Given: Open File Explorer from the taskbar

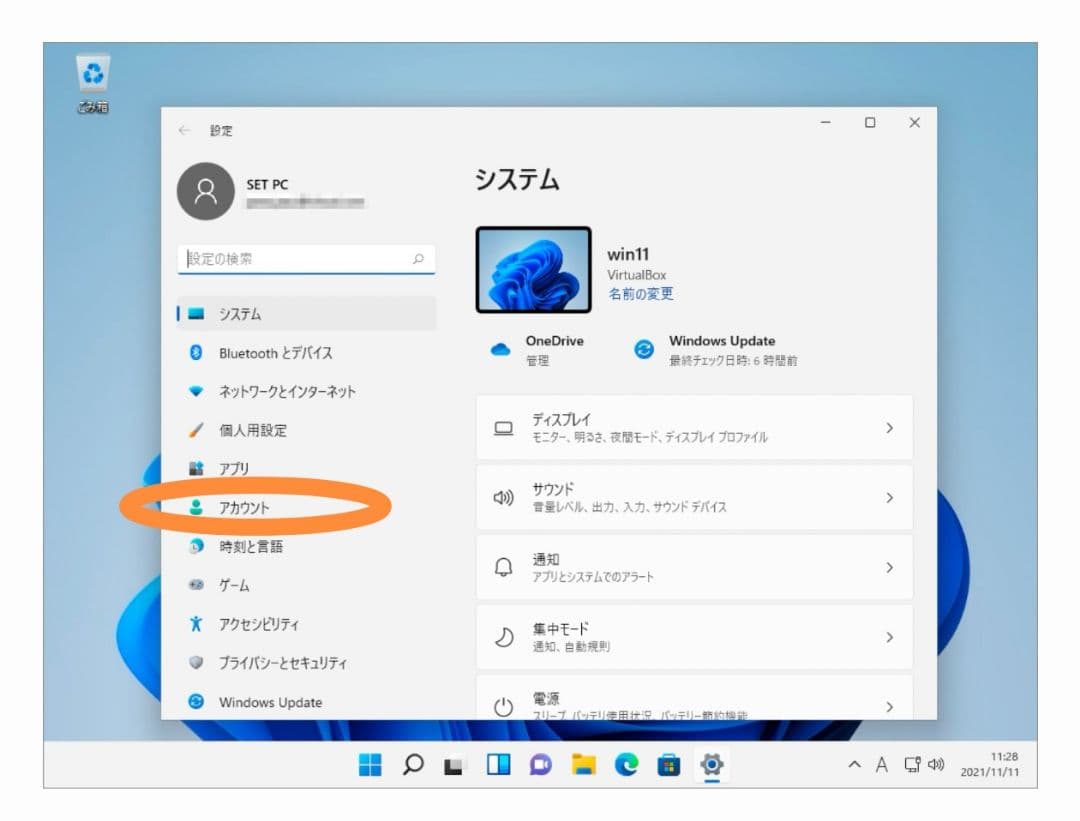Looking at the screenshot, I should (x=584, y=765).
